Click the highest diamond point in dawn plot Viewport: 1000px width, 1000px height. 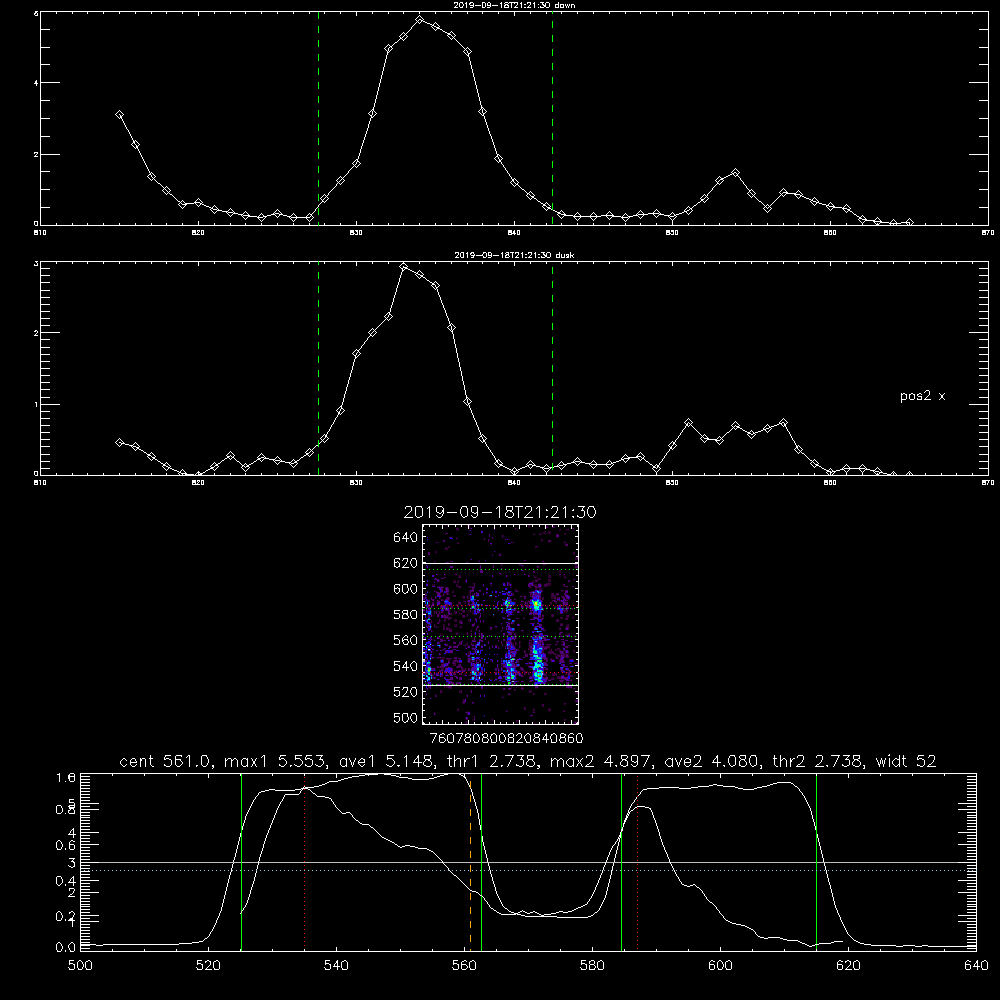[x=419, y=20]
